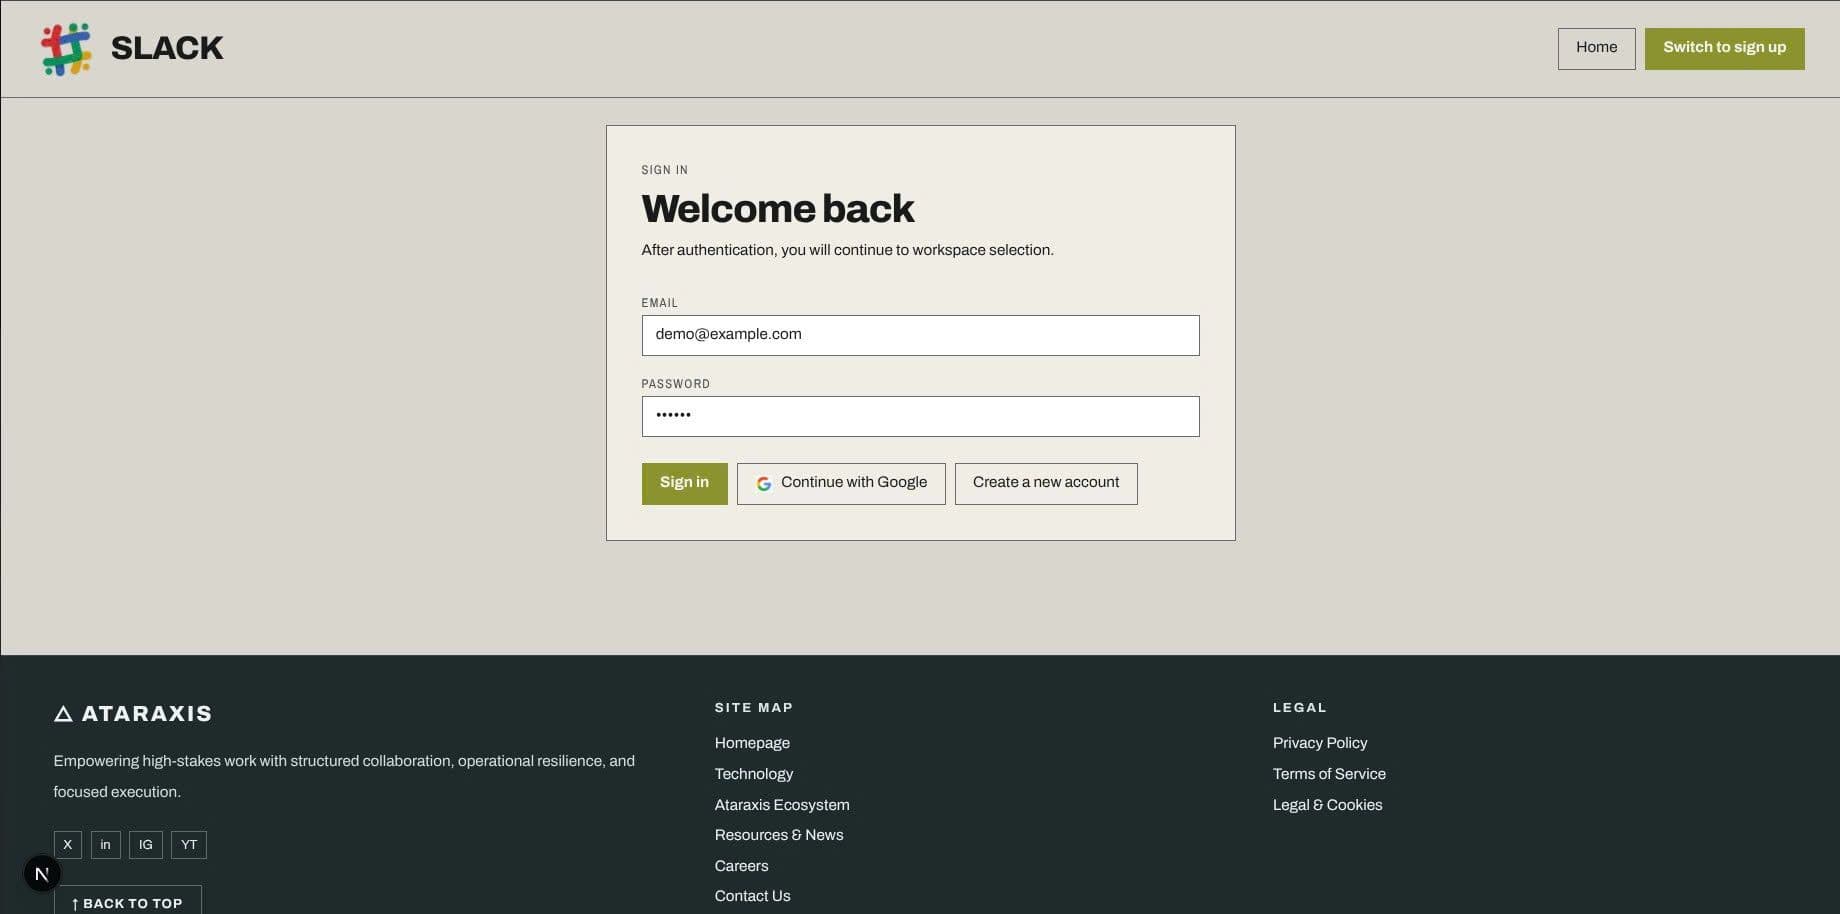Open the Legal & Cookies link
Image resolution: width=1840 pixels, height=914 pixels.
tap(1328, 805)
